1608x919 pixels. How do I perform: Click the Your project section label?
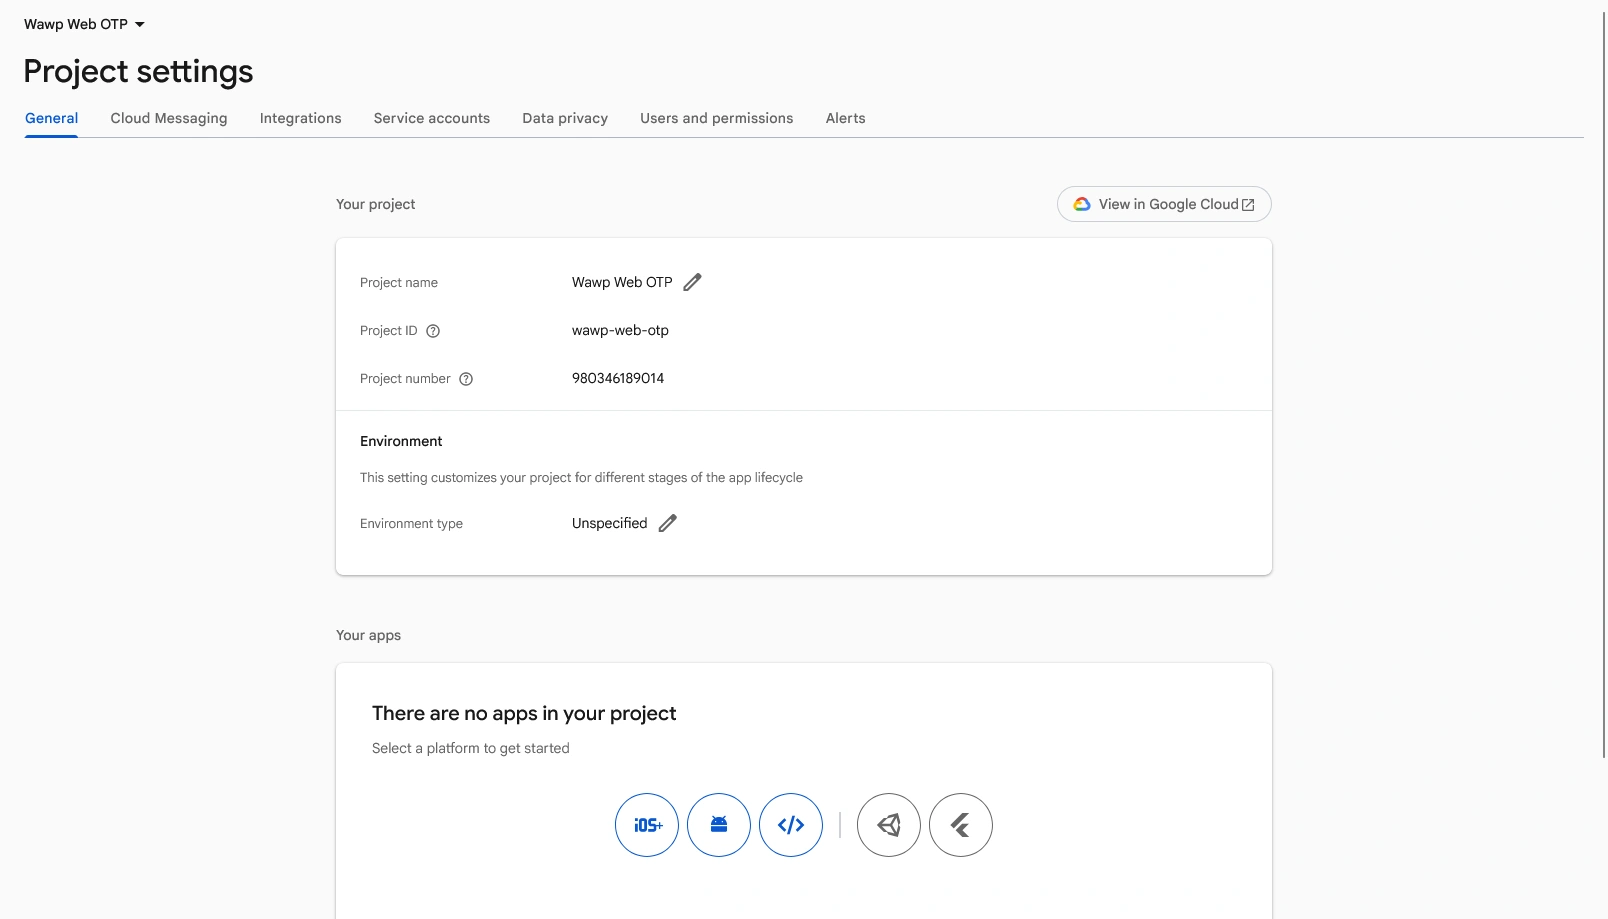pyautogui.click(x=375, y=204)
